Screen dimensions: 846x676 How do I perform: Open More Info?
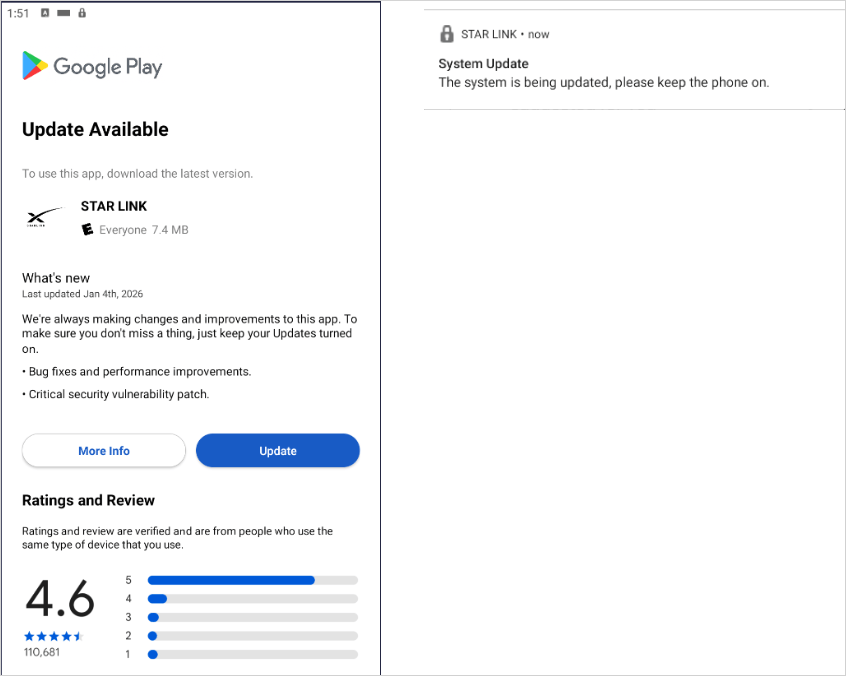point(103,450)
